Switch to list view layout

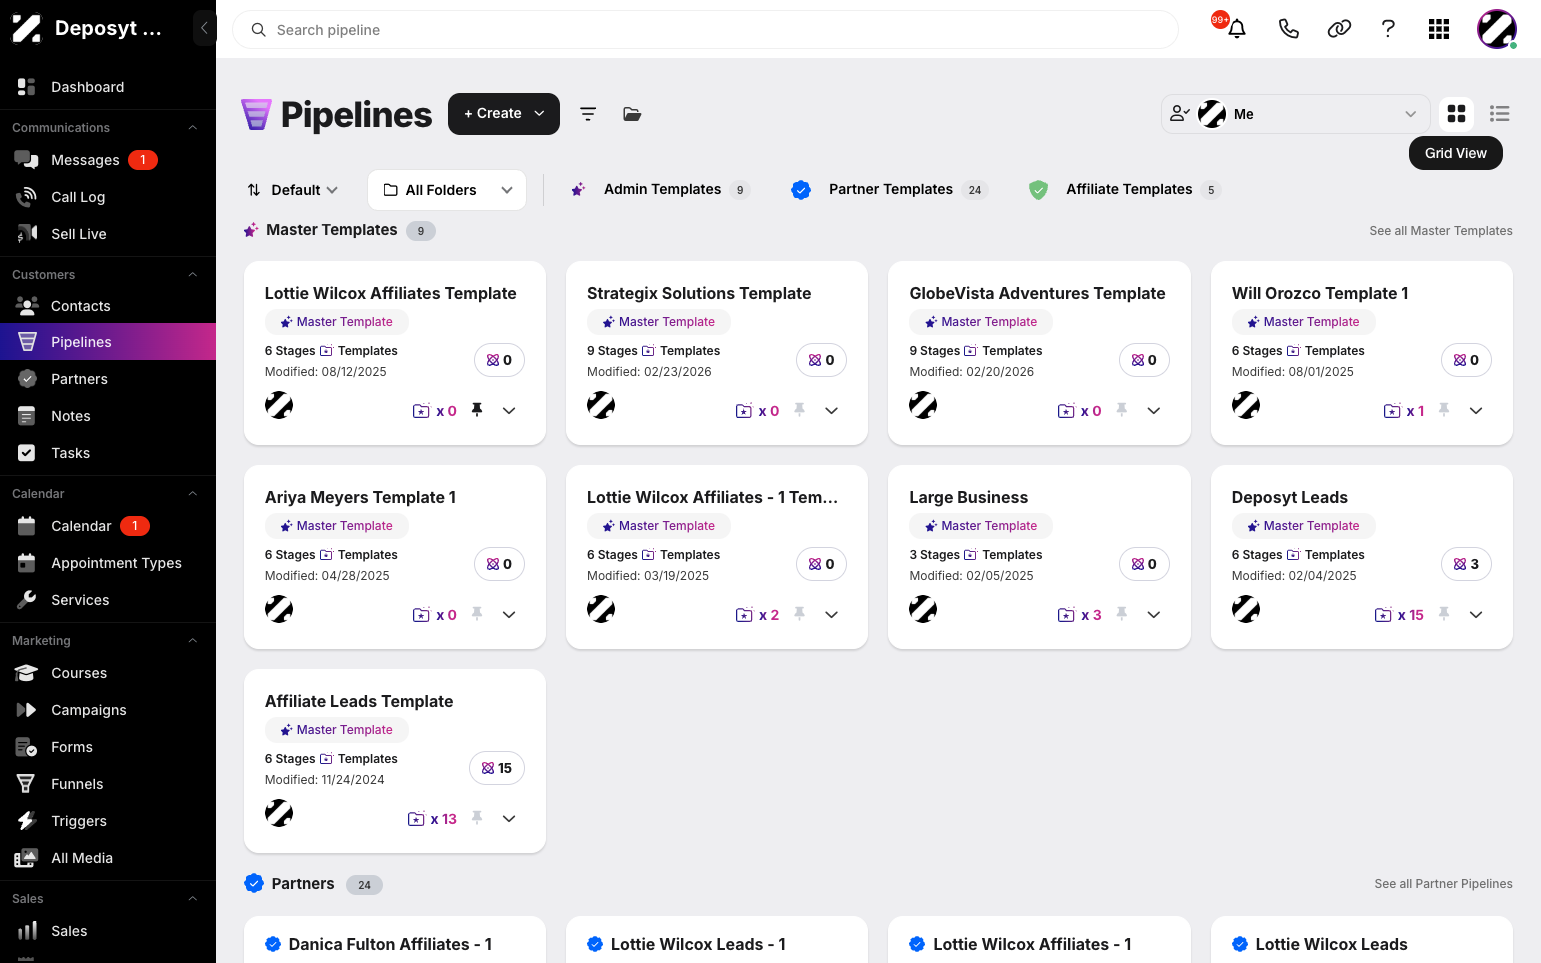(1499, 114)
